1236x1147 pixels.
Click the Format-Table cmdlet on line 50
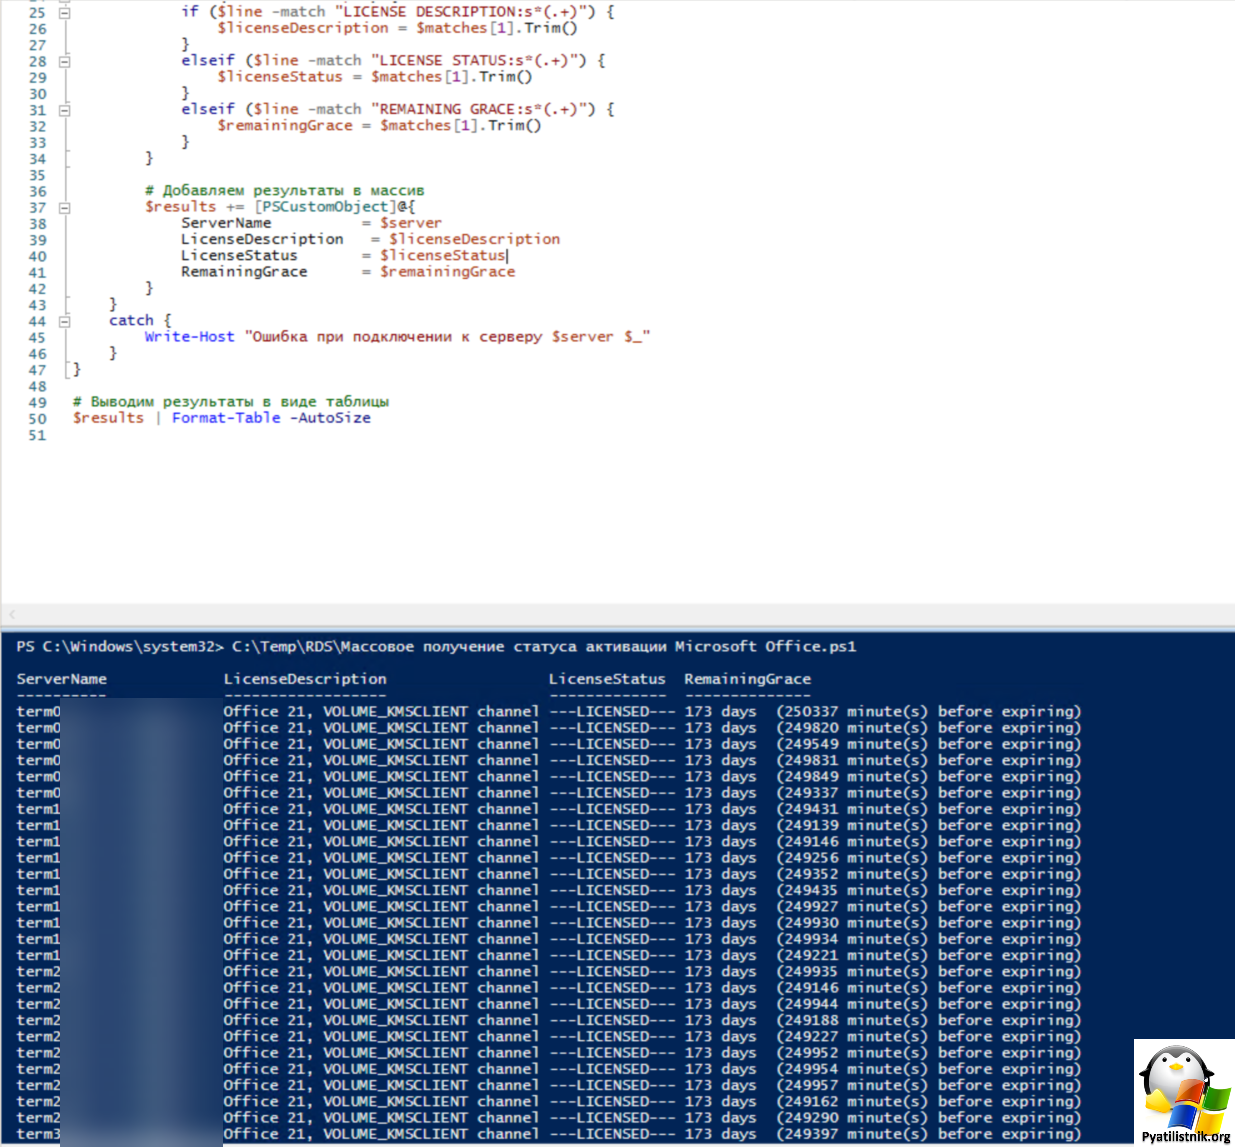coord(226,418)
